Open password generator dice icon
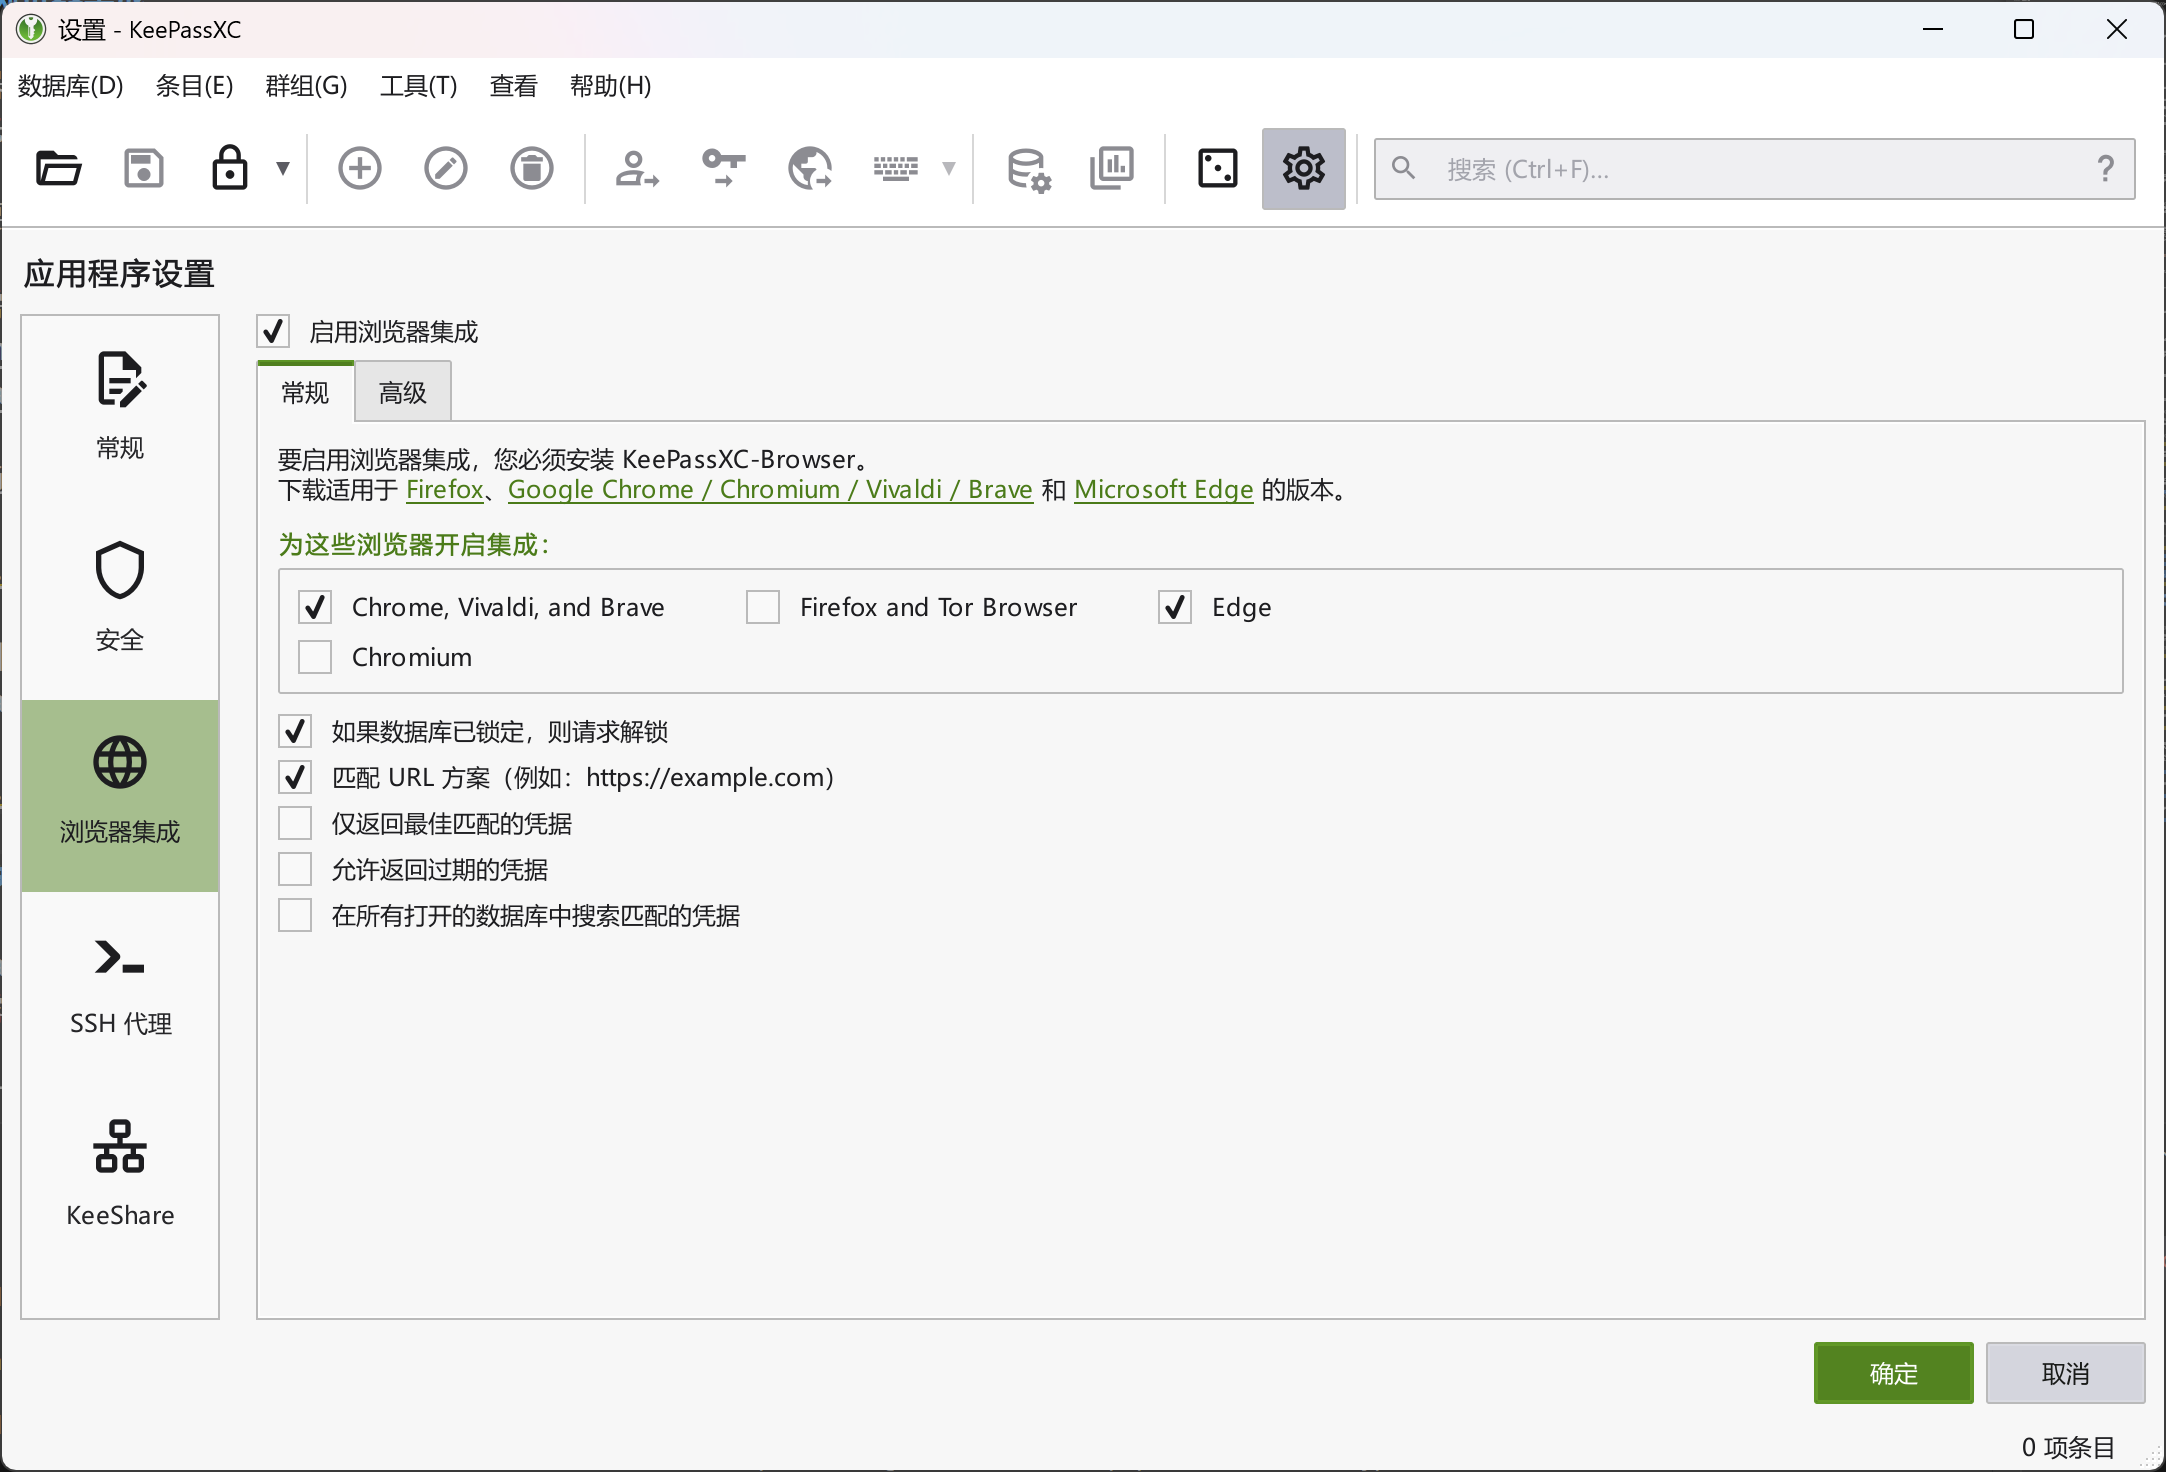The width and height of the screenshot is (2166, 1472). 1218,168
